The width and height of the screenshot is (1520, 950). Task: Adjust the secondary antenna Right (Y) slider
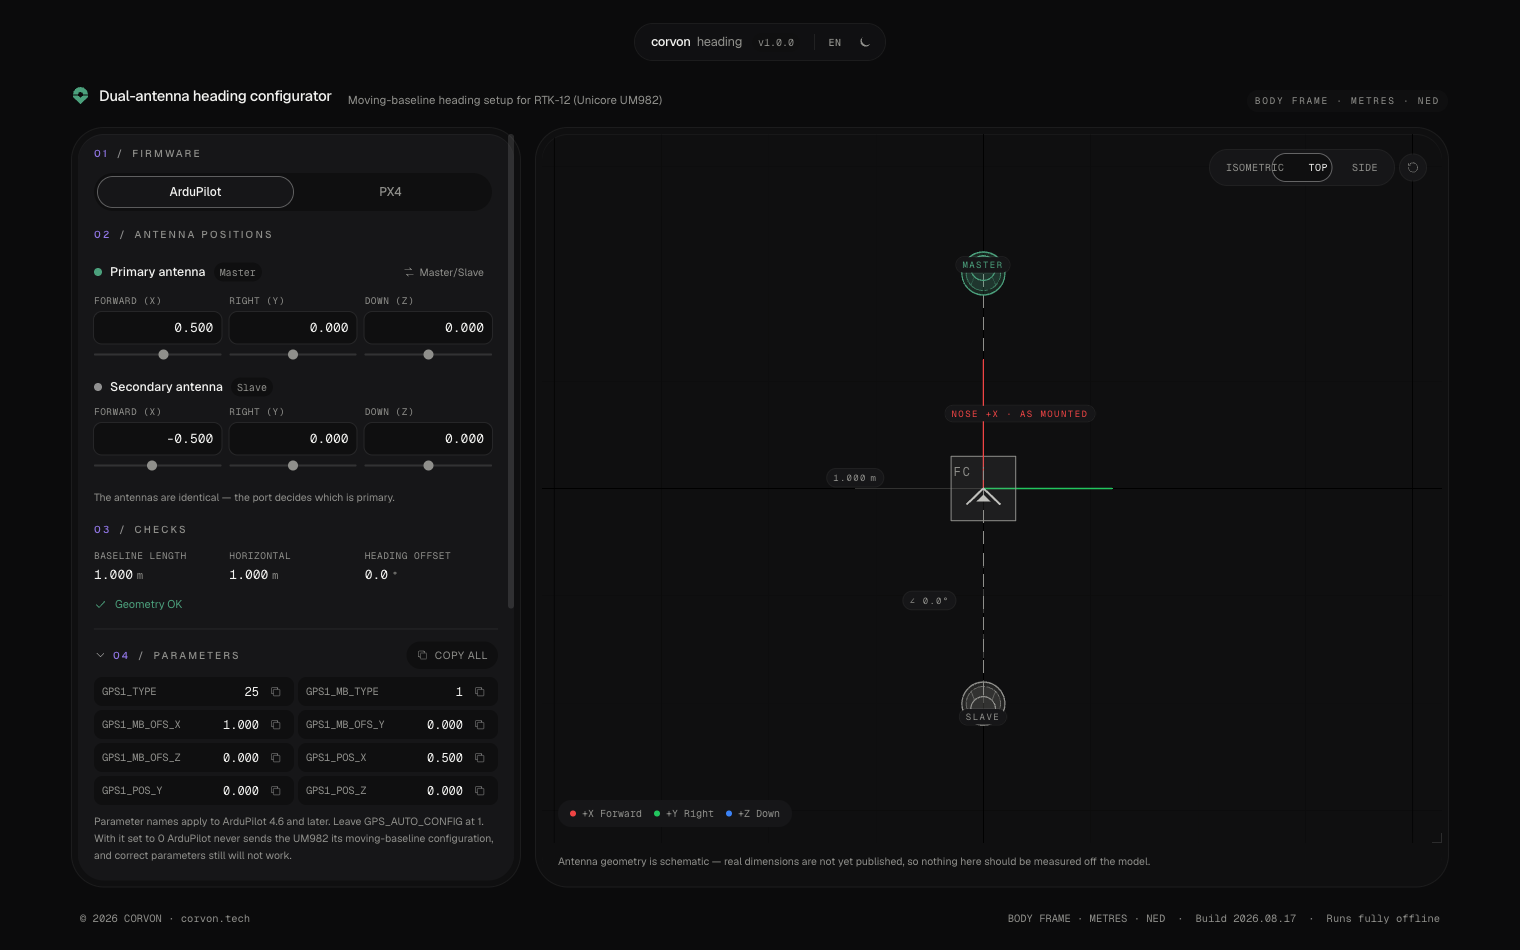pyautogui.click(x=293, y=465)
